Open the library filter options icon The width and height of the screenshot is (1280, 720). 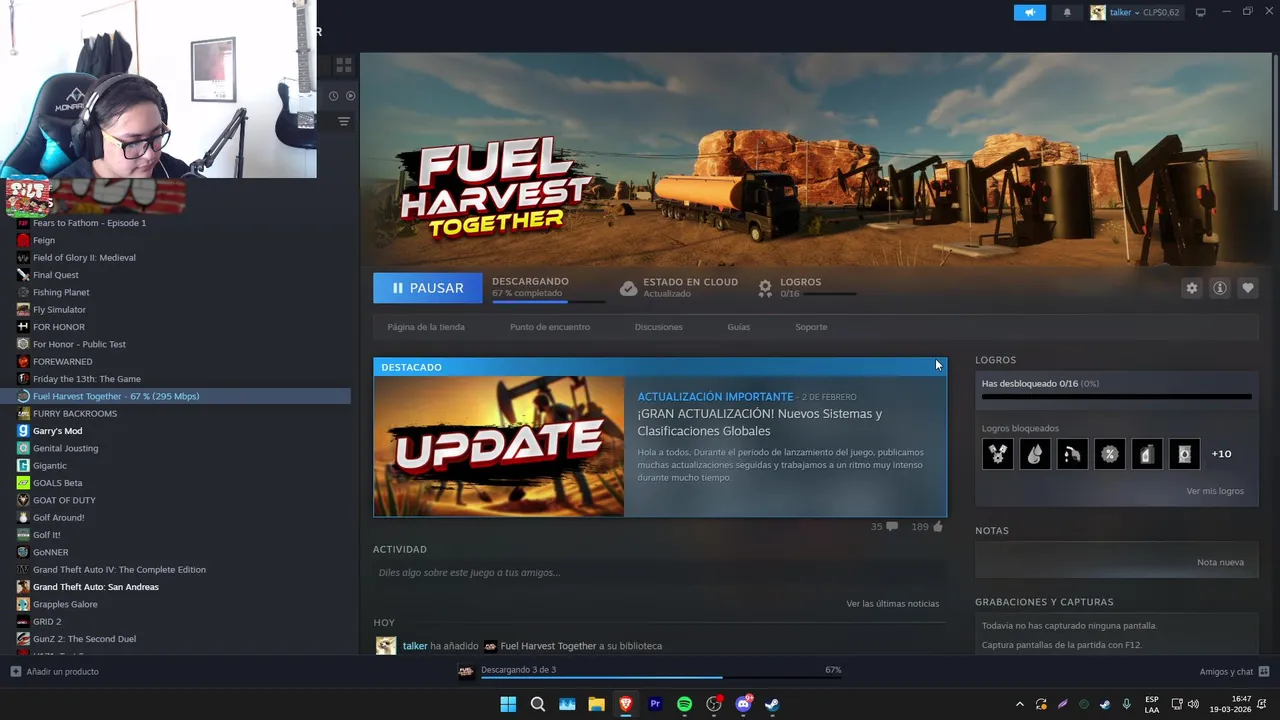pos(343,121)
